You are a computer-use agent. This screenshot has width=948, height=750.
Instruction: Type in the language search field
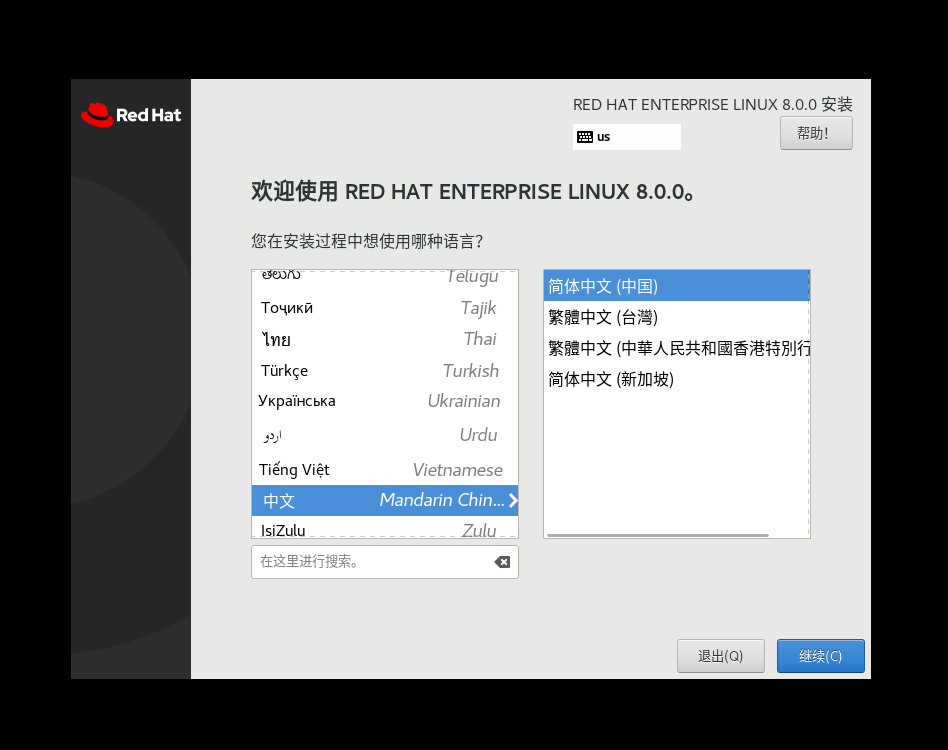tap(372, 562)
